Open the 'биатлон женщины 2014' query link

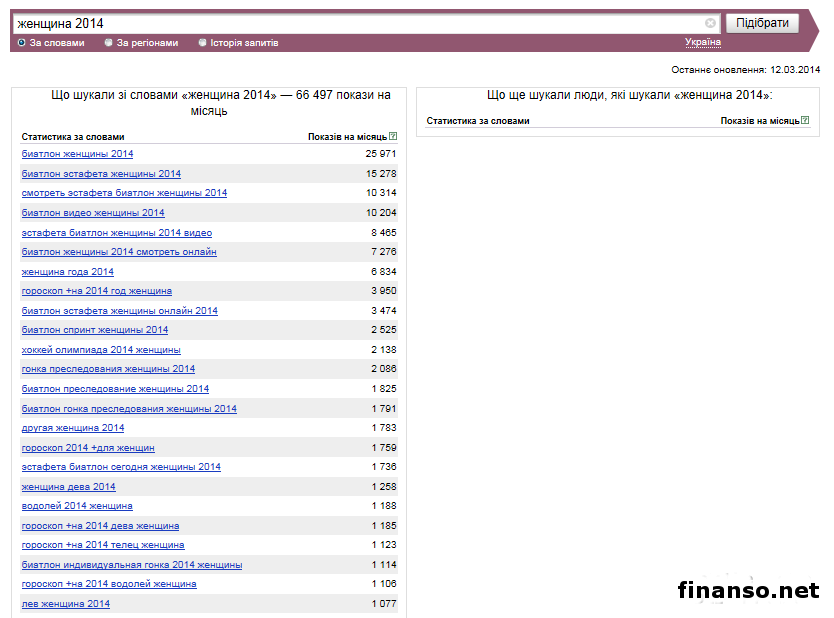[x=77, y=154]
